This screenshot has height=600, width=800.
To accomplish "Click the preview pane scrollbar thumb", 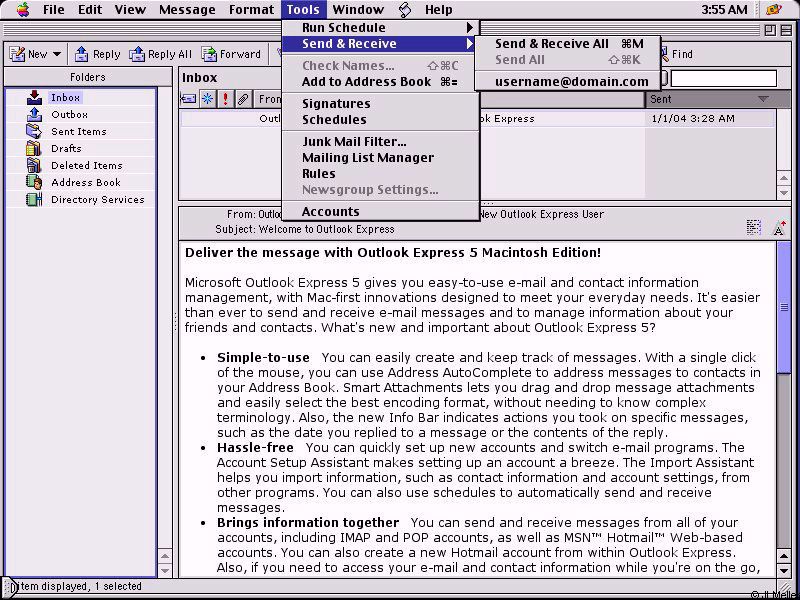I will [x=784, y=308].
